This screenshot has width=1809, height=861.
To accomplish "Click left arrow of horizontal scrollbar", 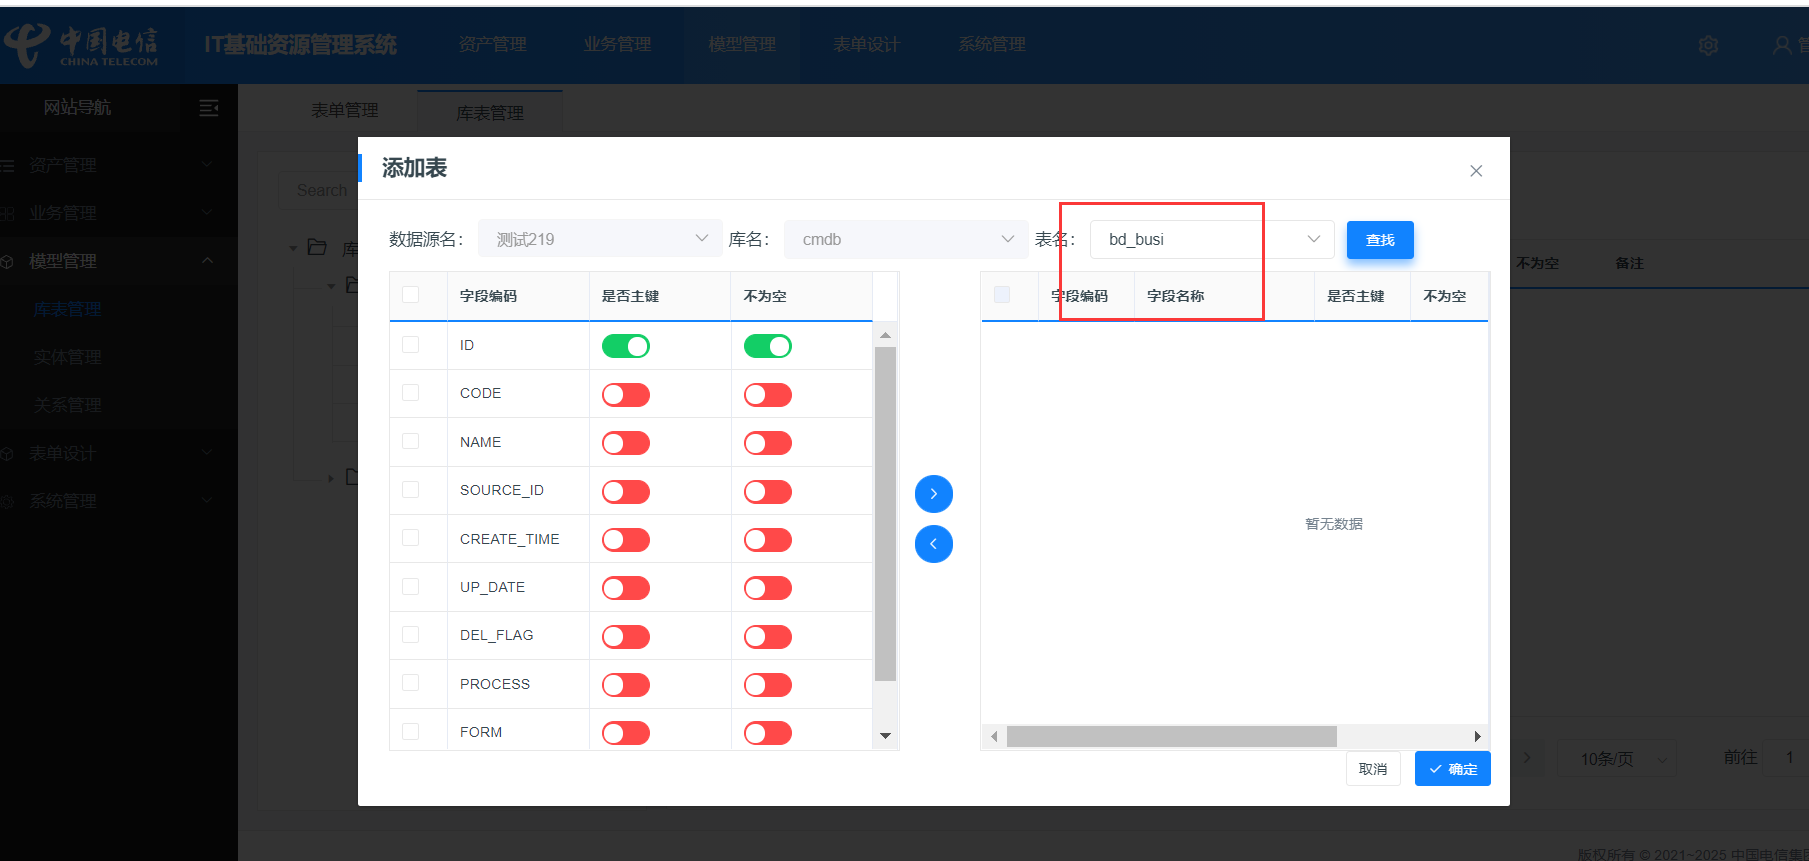I will tap(993, 737).
